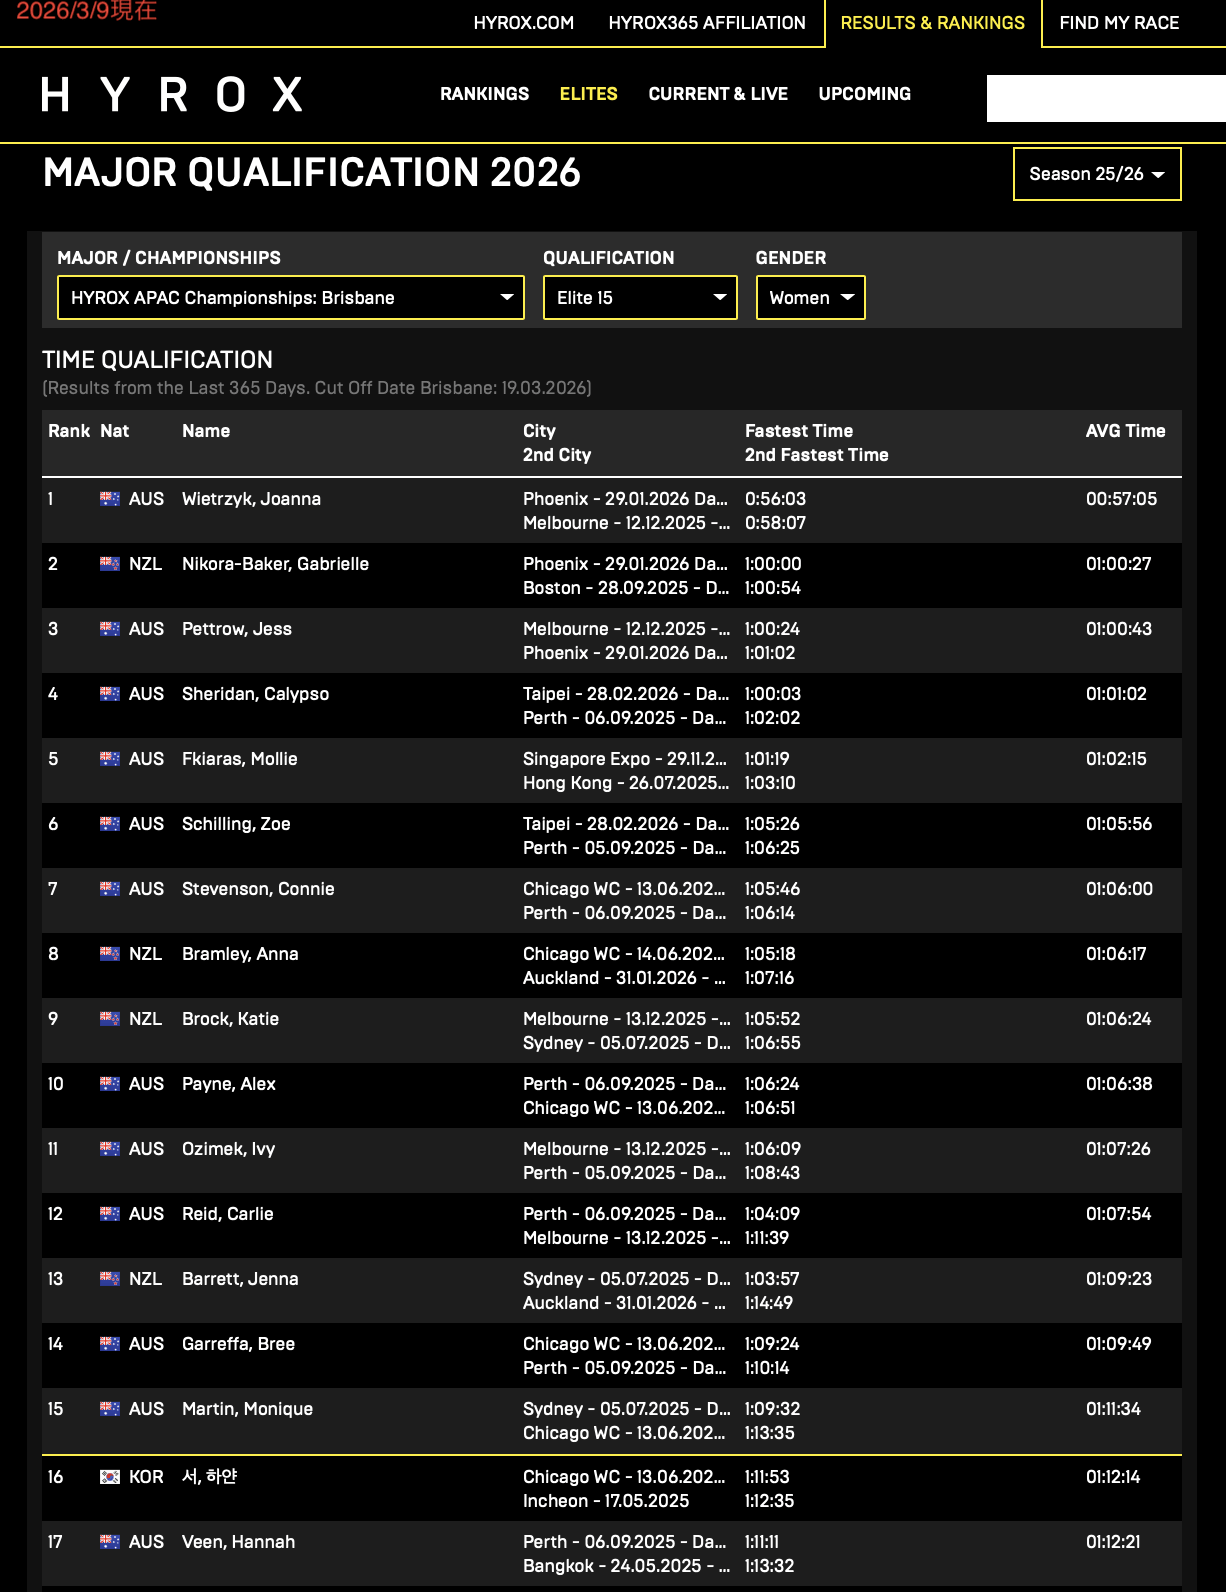Open the Current & Live menu item
This screenshot has width=1226, height=1592.
point(718,94)
